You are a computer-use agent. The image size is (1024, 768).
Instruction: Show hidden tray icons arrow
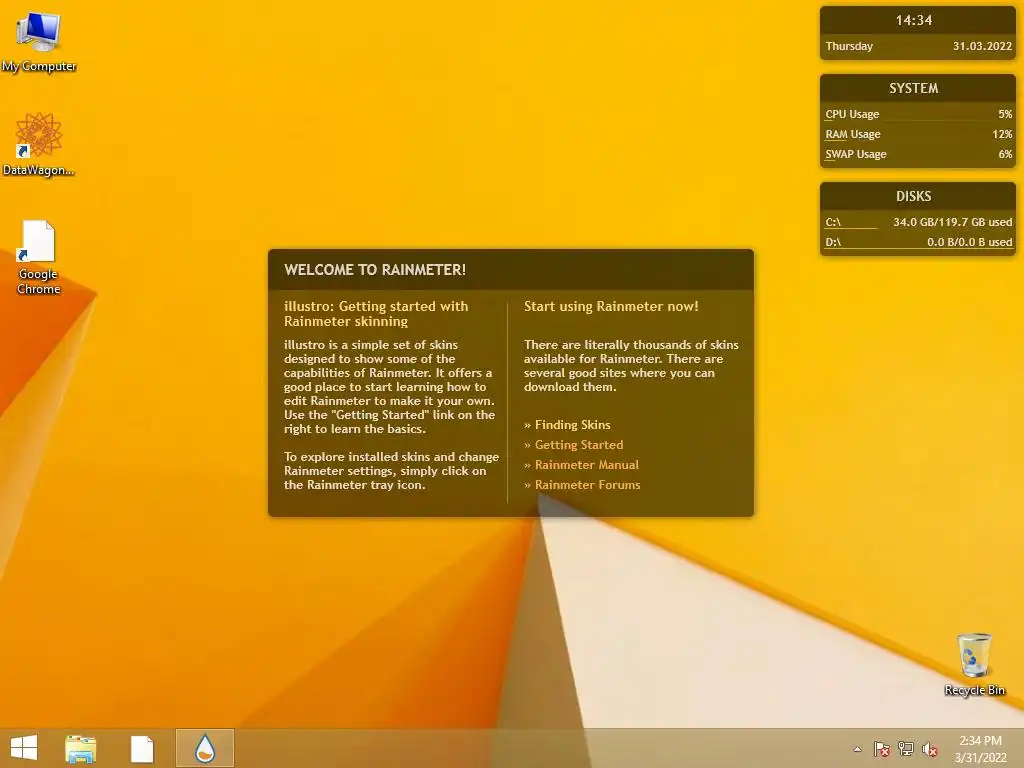coord(857,749)
